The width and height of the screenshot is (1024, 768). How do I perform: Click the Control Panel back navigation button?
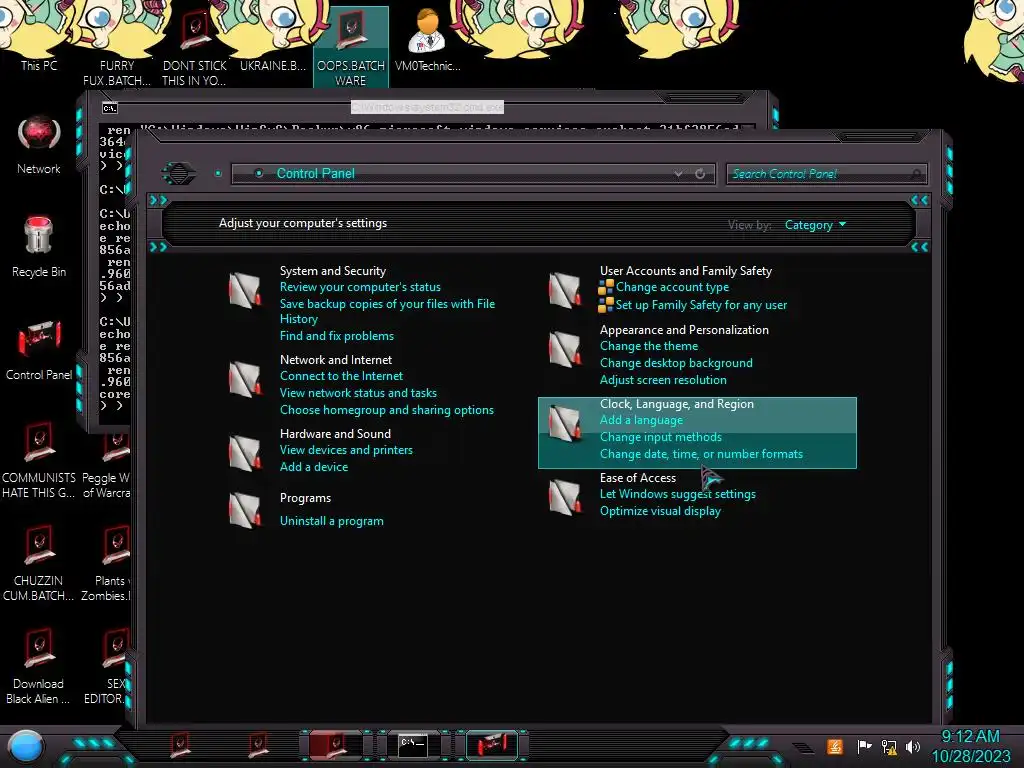(178, 173)
